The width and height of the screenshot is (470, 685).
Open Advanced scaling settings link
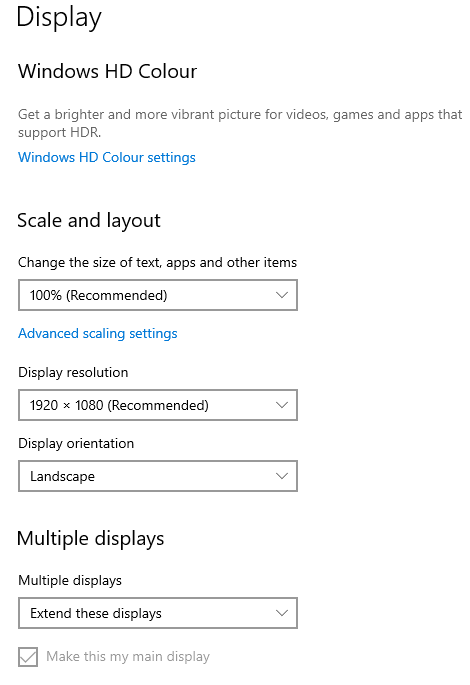click(x=97, y=333)
